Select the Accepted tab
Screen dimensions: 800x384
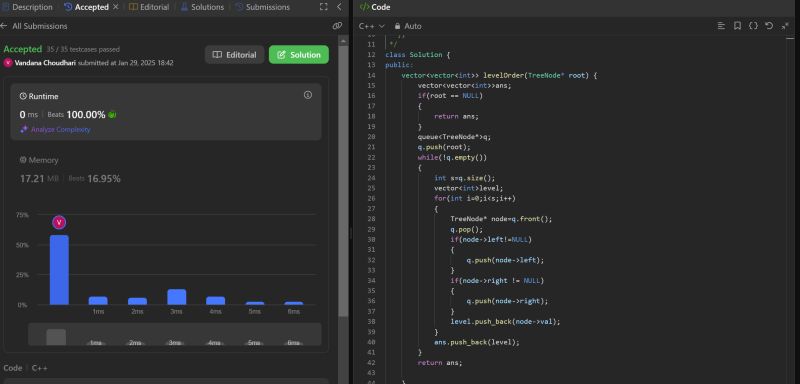click(86, 7)
